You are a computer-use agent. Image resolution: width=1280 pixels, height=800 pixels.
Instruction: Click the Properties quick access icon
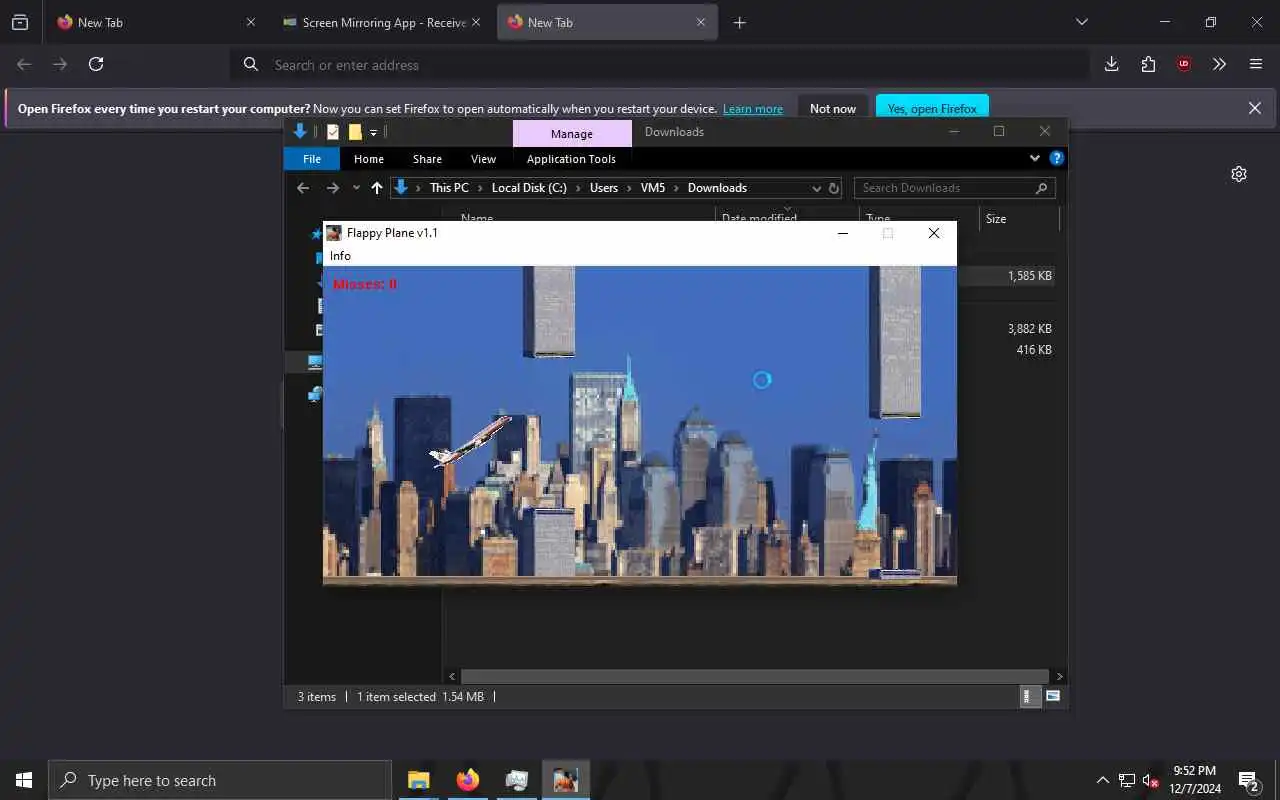coord(333,132)
